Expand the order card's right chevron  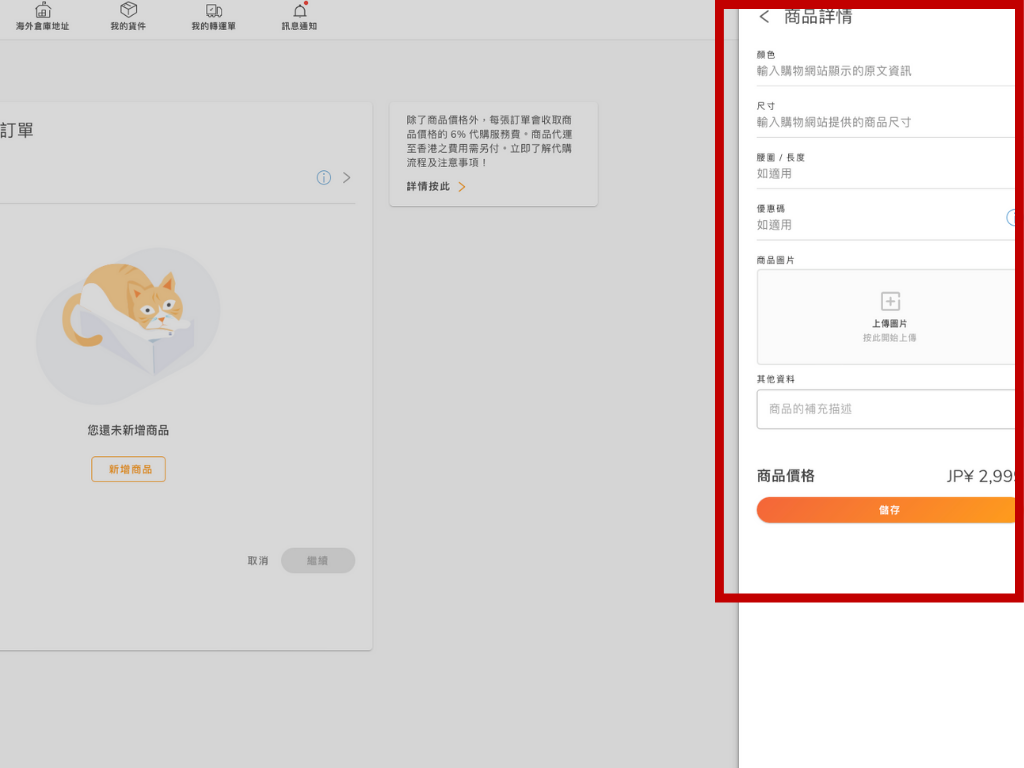pyautogui.click(x=347, y=178)
